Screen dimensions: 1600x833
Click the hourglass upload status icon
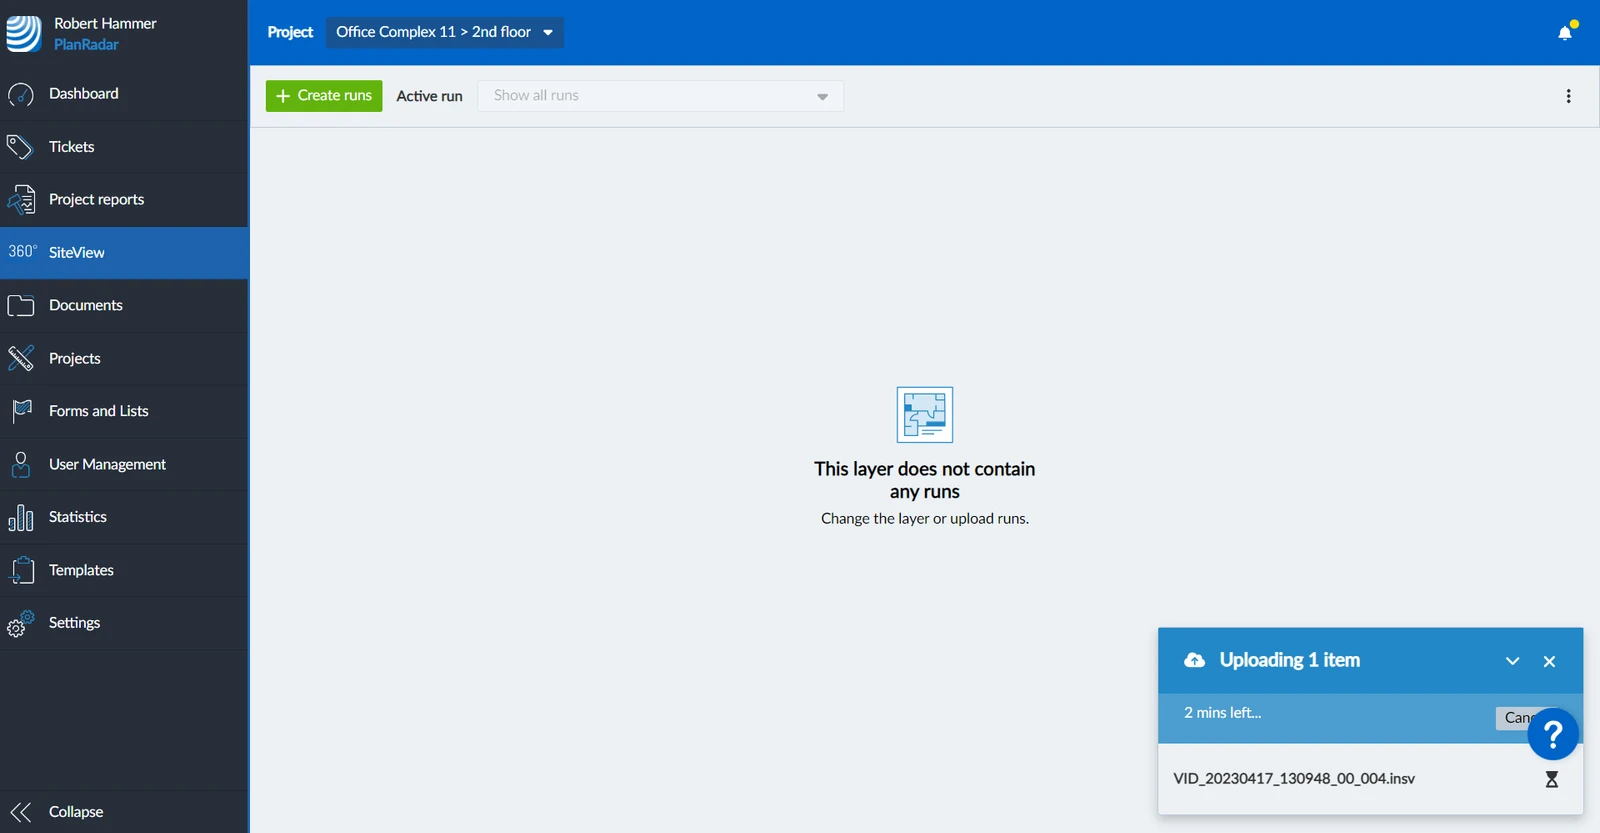pyautogui.click(x=1552, y=779)
